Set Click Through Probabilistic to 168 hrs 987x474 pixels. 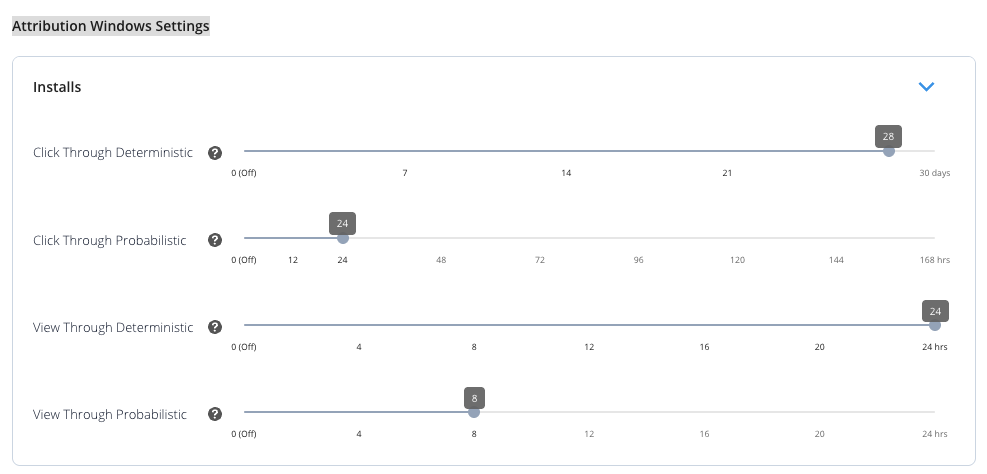click(x=934, y=238)
